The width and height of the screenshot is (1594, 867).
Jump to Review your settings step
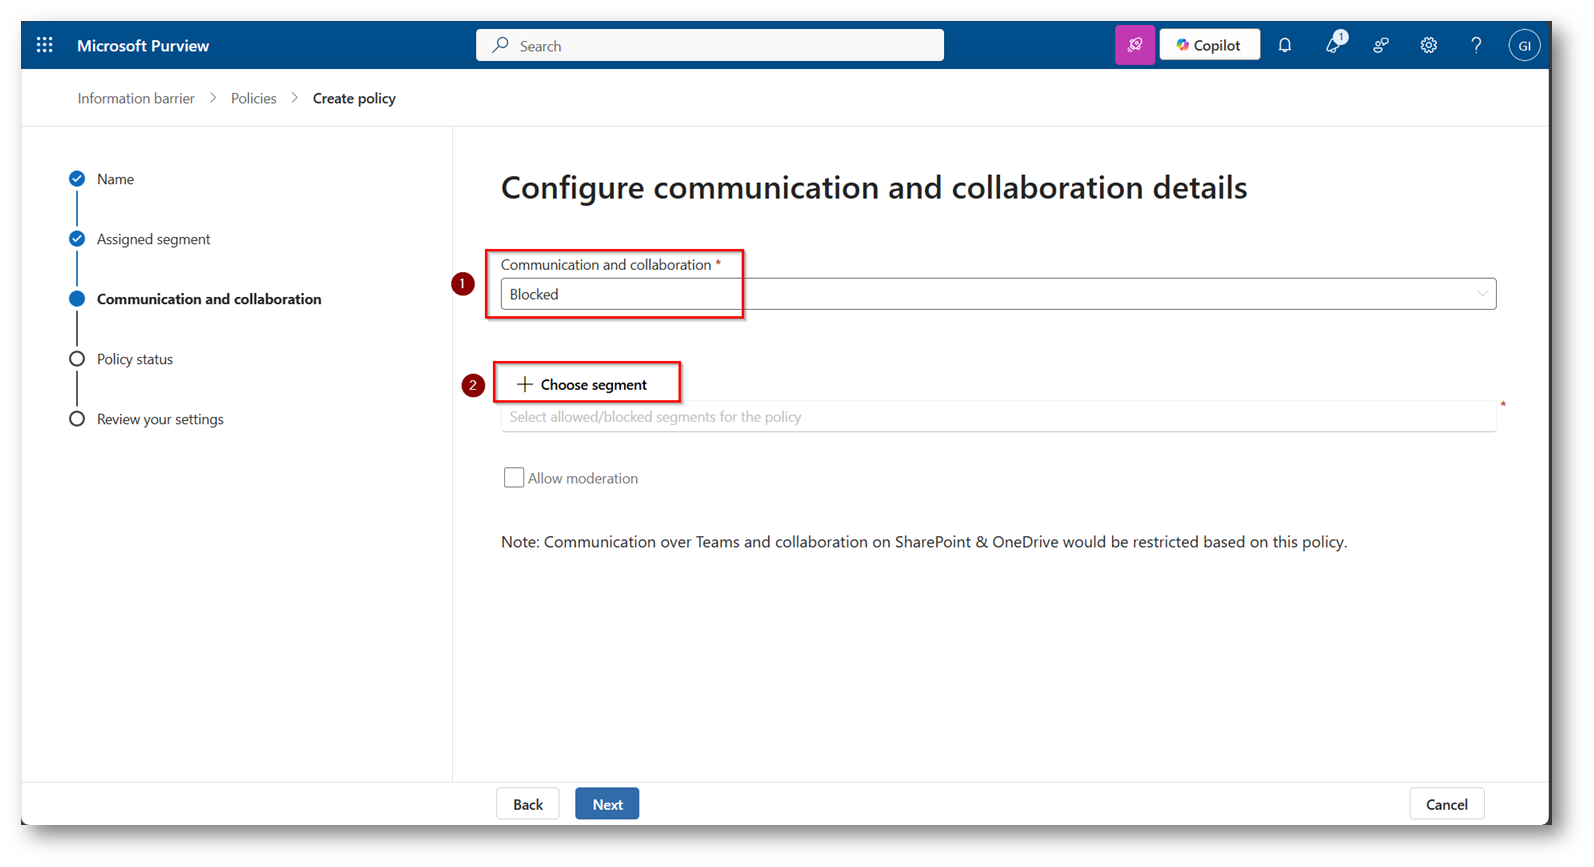(160, 419)
